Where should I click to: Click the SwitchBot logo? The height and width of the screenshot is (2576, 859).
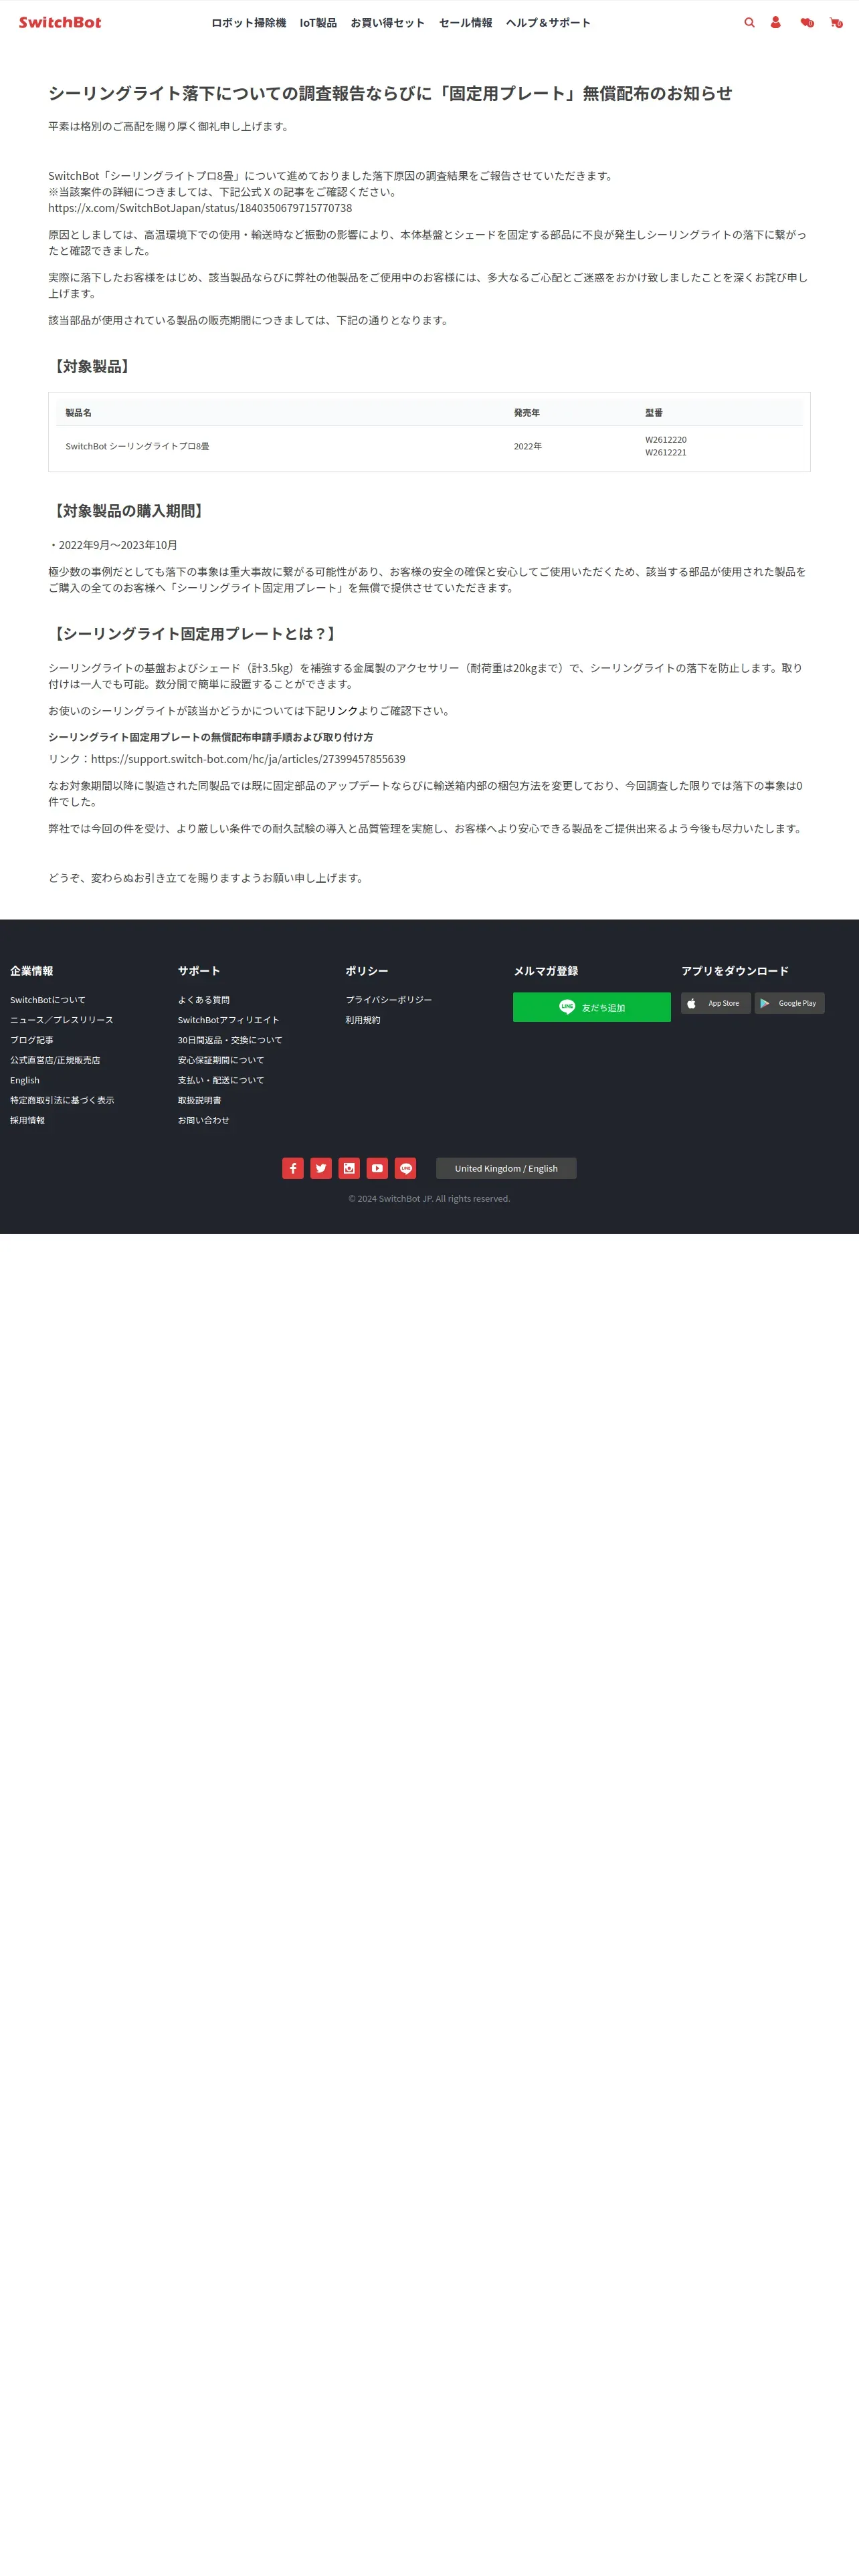[x=60, y=22]
